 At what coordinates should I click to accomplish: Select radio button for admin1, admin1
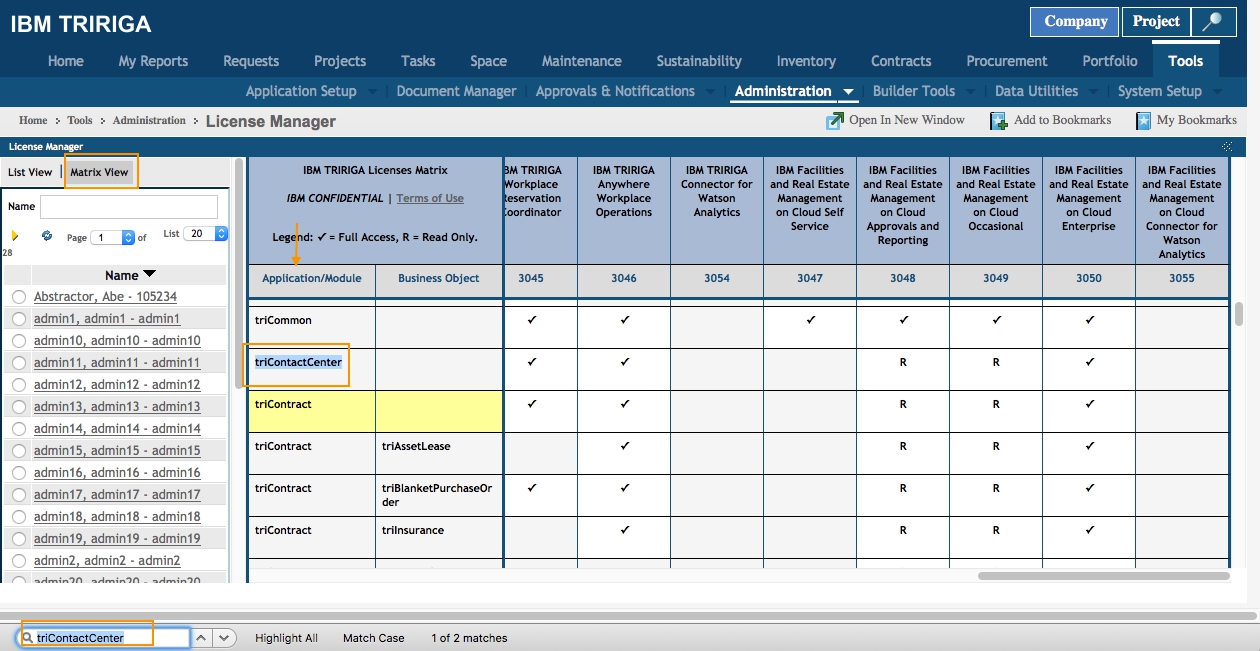[x=18, y=319]
